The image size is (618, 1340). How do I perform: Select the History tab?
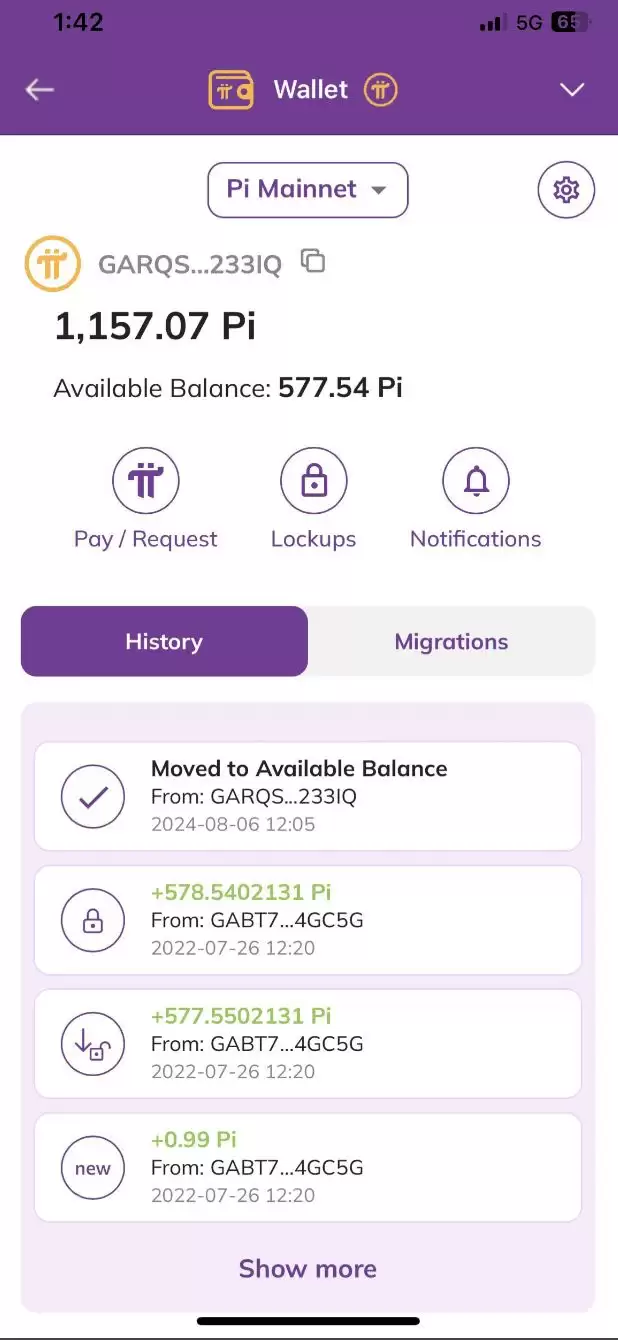click(x=164, y=641)
